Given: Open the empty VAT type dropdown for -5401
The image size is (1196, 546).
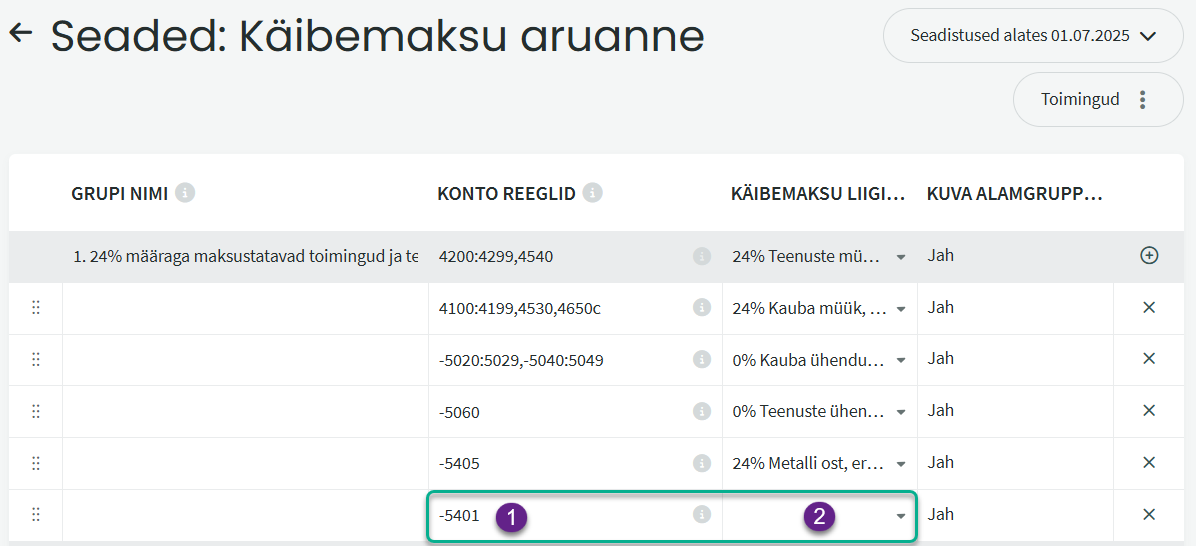Looking at the screenshot, I should click(900, 516).
